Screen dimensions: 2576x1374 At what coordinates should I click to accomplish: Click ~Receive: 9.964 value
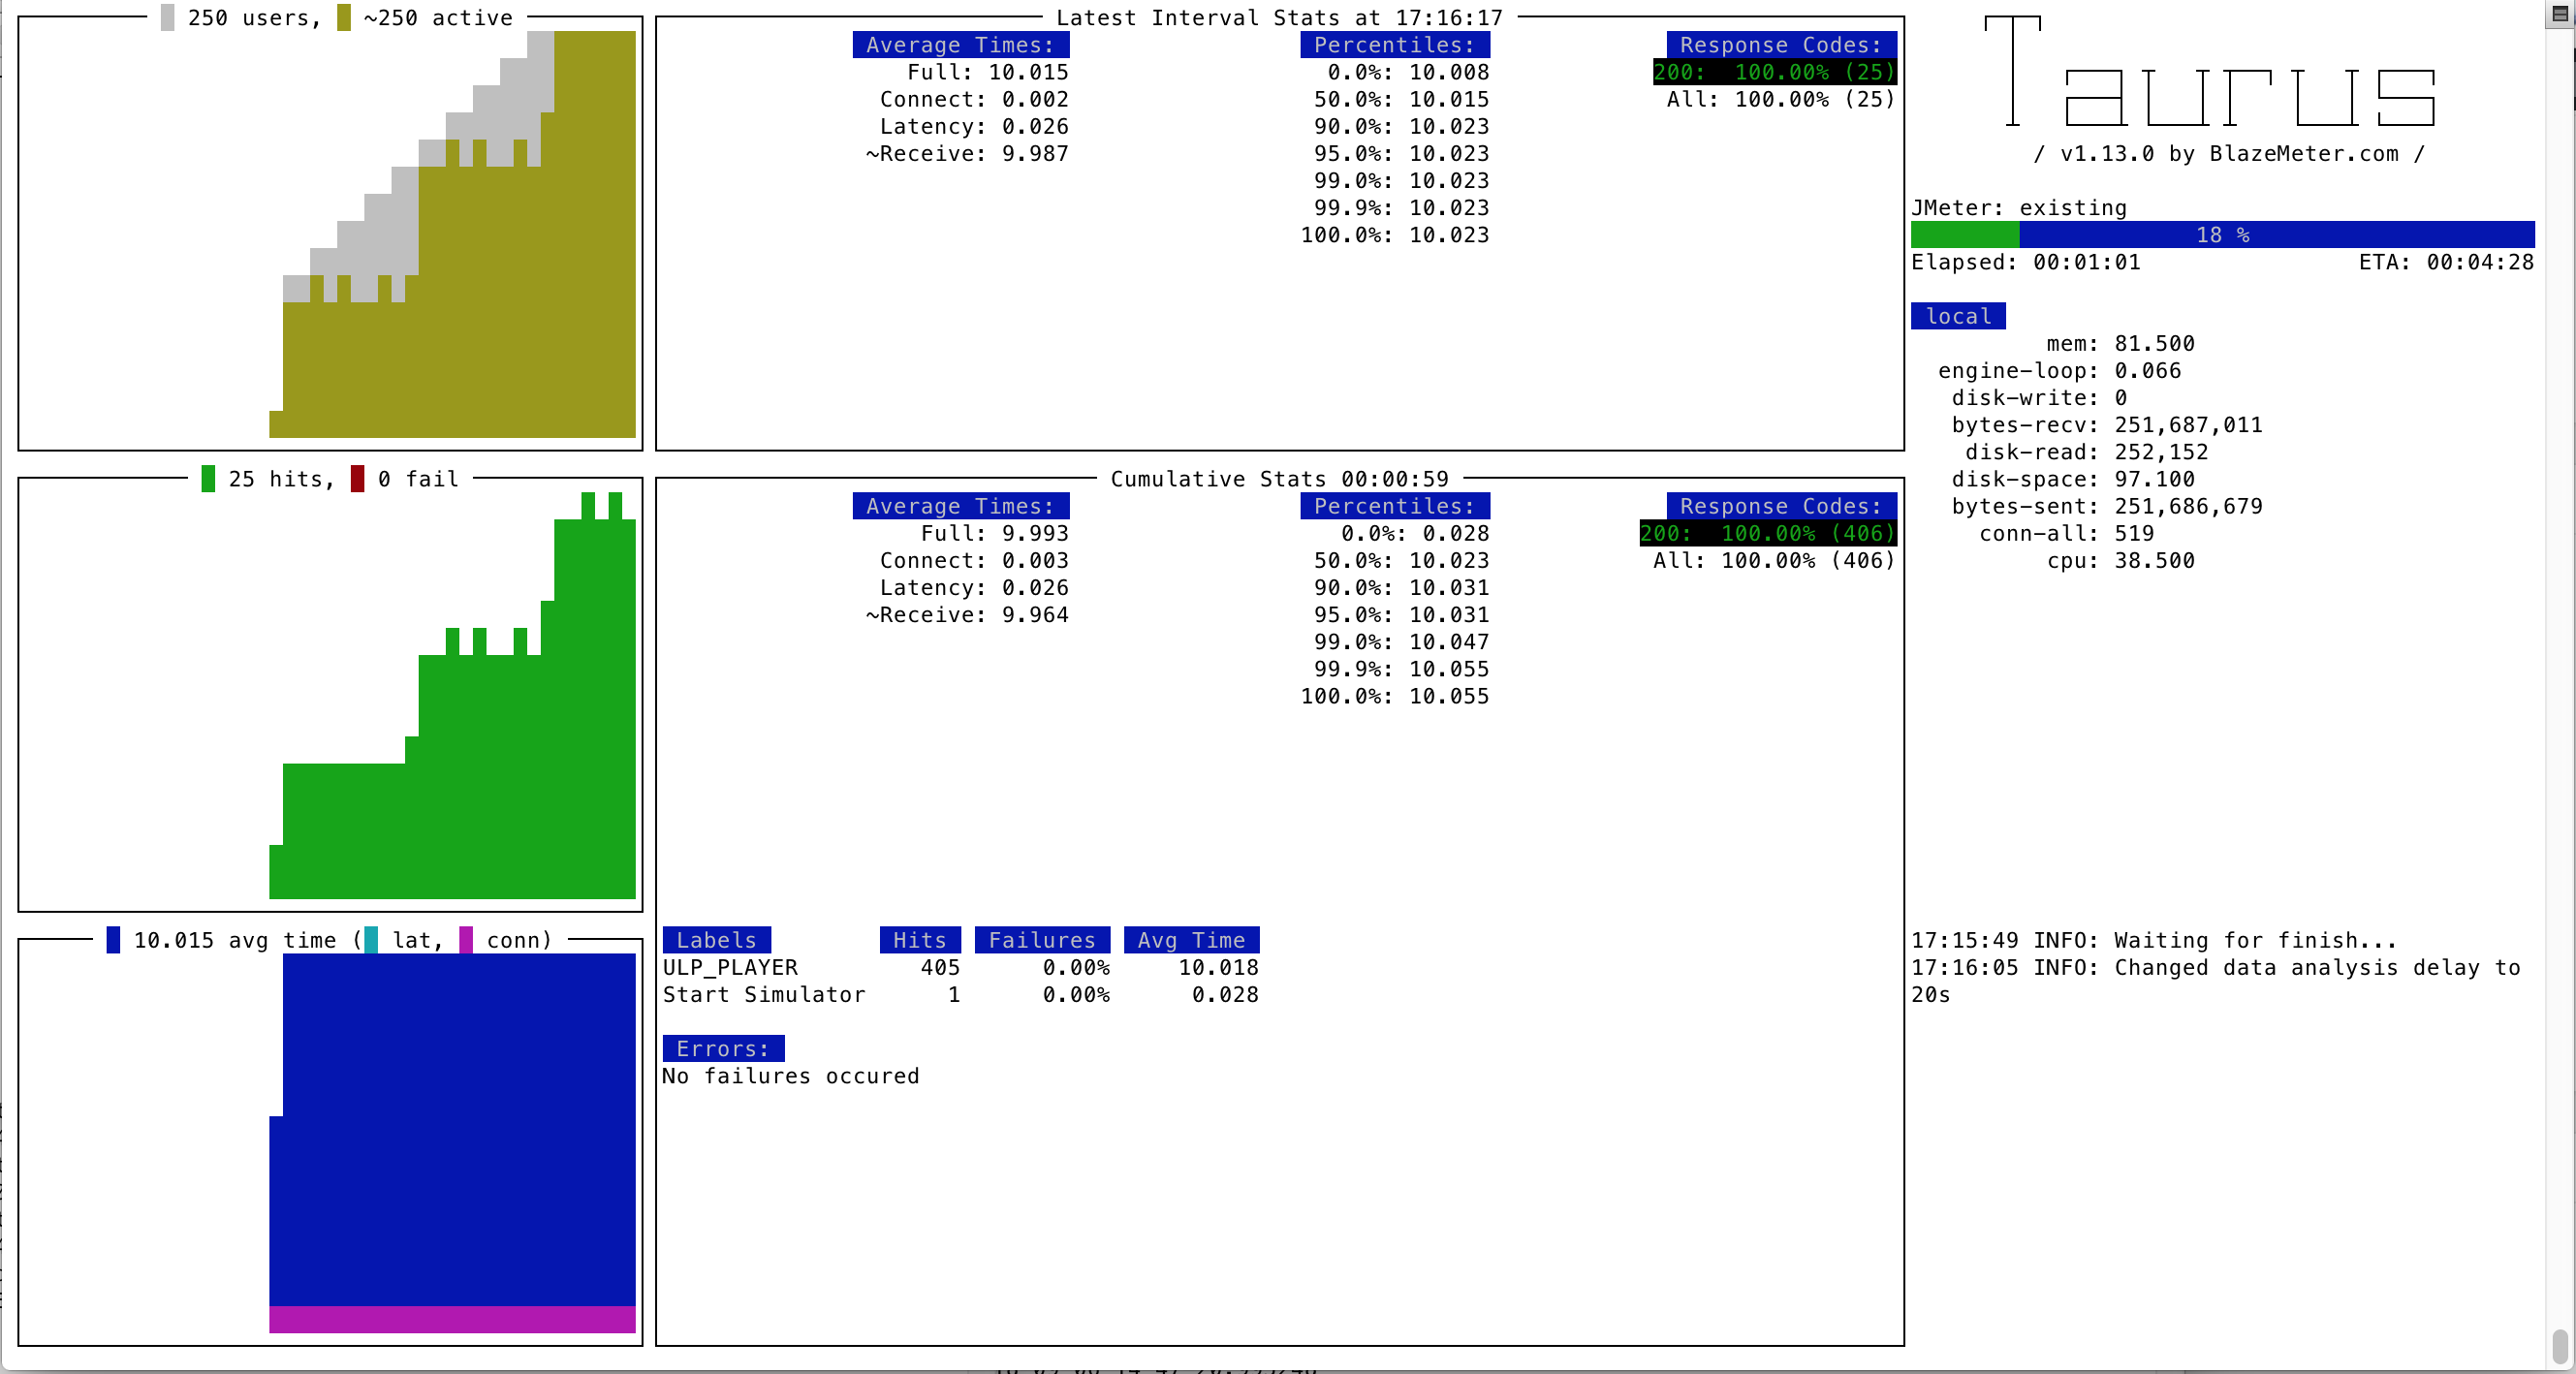[967, 615]
